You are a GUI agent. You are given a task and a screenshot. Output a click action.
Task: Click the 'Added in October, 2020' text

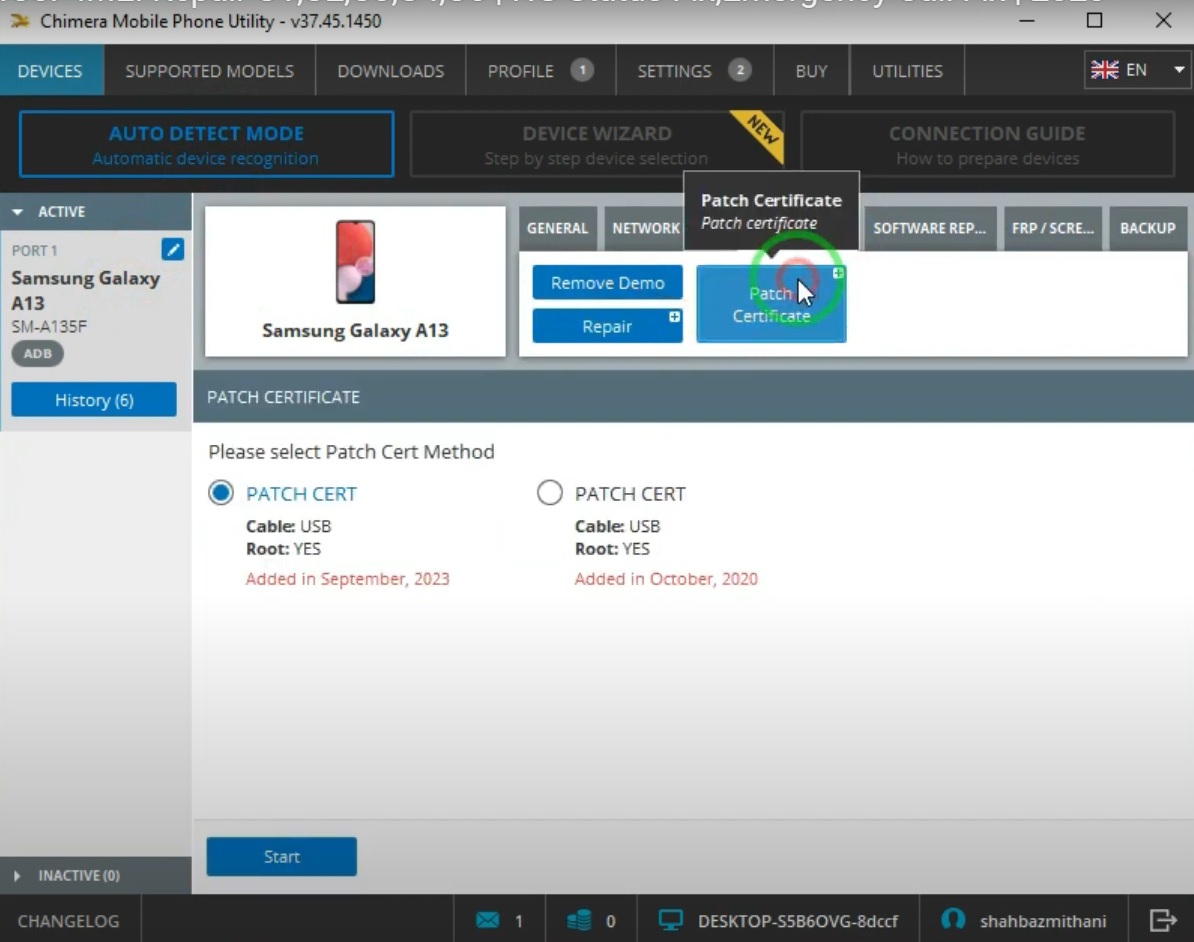point(666,579)
